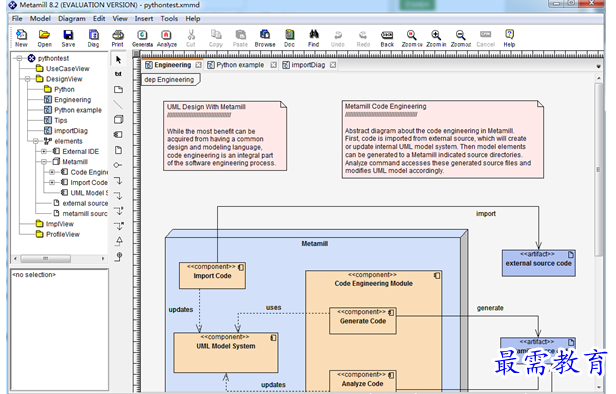The width and height of the screenshot is (616, 394).
Task: Select the Generate Code component in diagram
Action: point(363,321)
